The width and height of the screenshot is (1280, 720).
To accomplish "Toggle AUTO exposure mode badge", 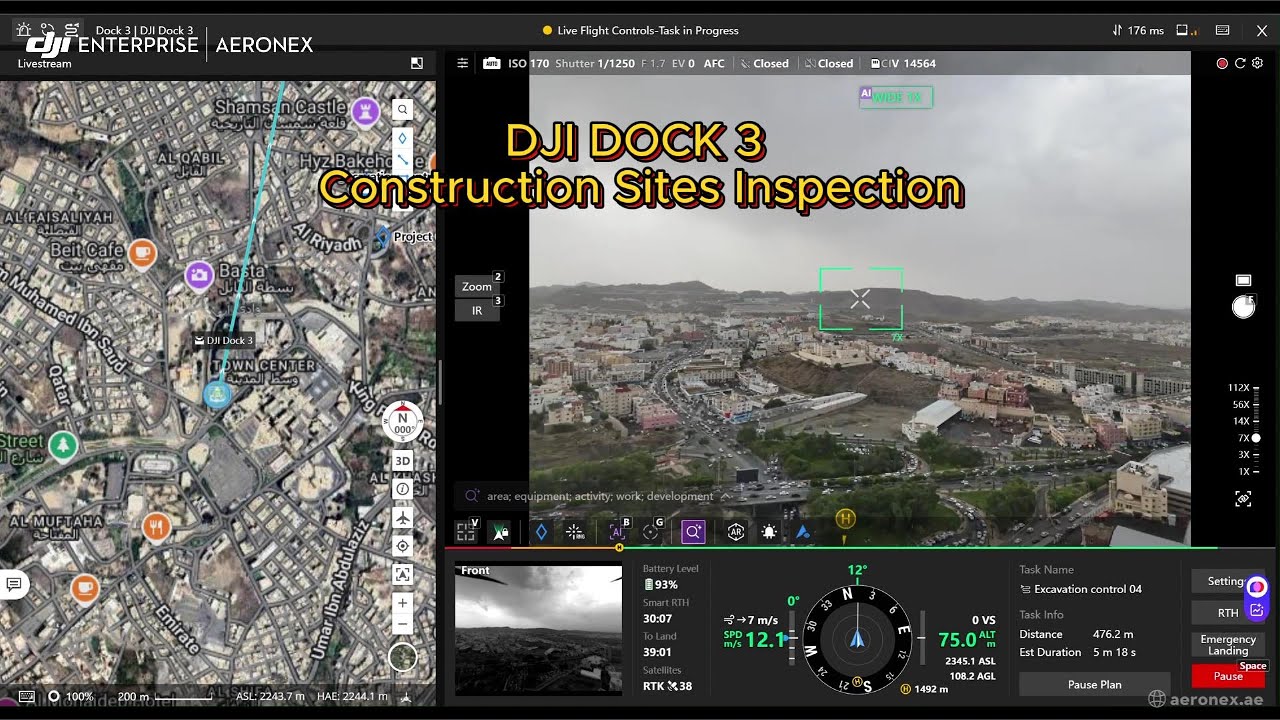I will point(491,63).
